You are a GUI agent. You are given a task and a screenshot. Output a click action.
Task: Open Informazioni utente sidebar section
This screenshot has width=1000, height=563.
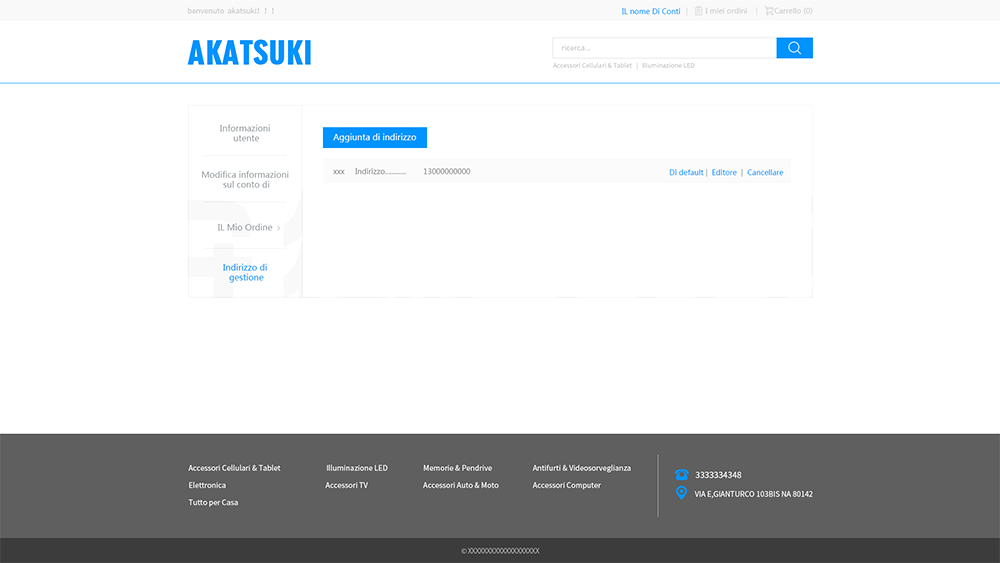(x=245, y=133)
